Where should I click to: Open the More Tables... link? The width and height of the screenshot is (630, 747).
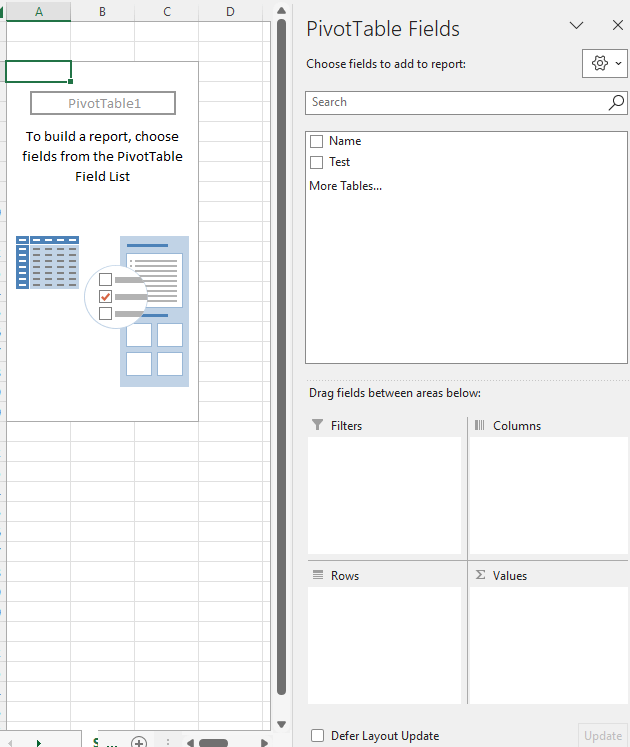point(345,186)
